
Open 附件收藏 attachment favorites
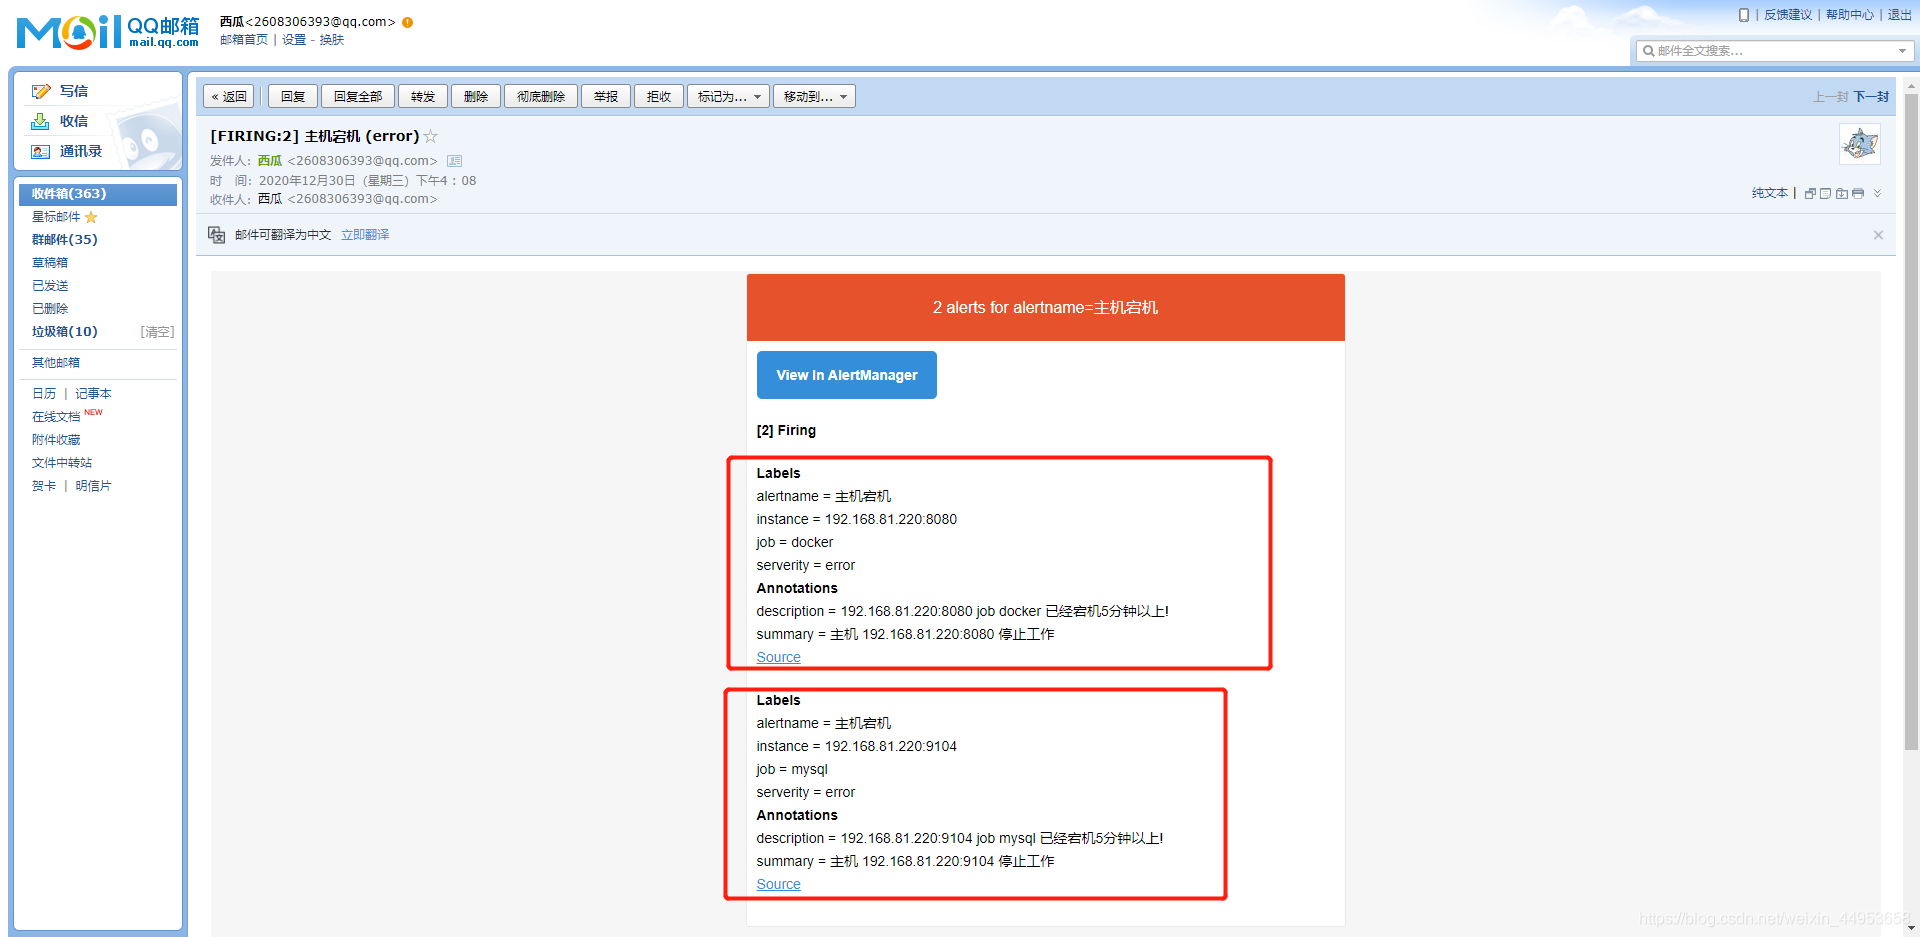(x=56, y=440)
